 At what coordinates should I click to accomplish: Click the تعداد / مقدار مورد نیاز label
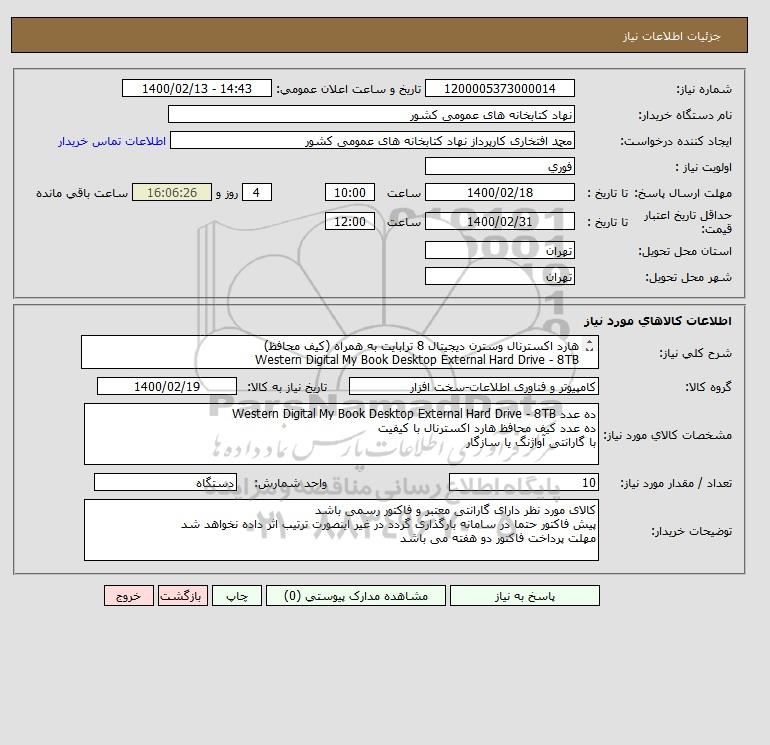pos(676,483)
